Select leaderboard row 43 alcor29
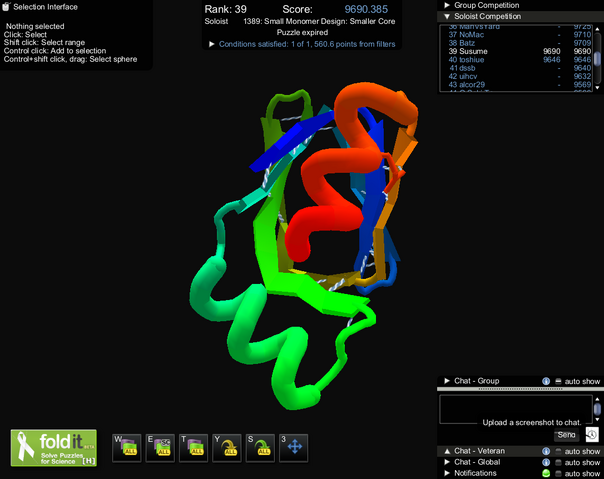The height and width of the screenshot is (479, 604). click(x=519, y=84)
